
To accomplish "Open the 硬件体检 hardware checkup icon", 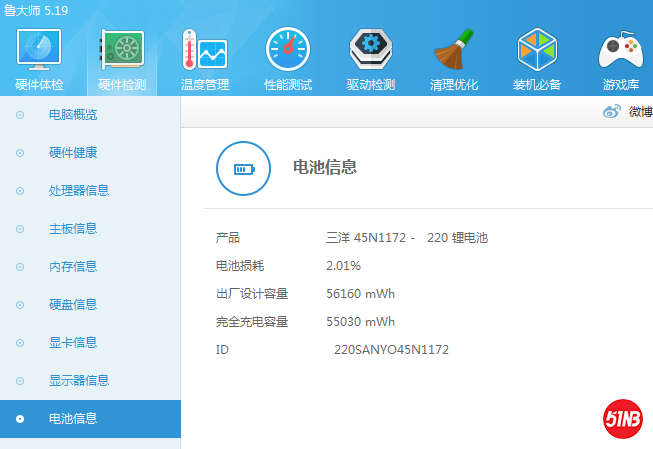I will tap(38, 50).
